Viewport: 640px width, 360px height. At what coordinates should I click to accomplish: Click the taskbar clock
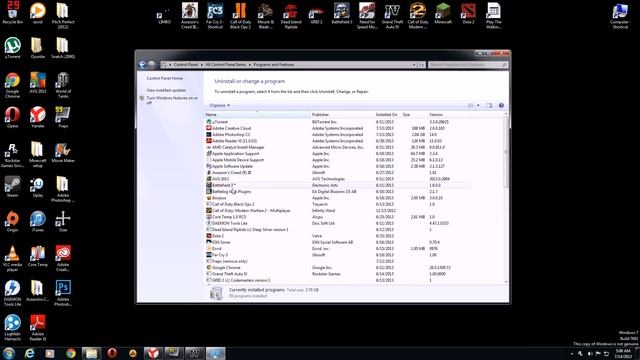pos(623,353)
